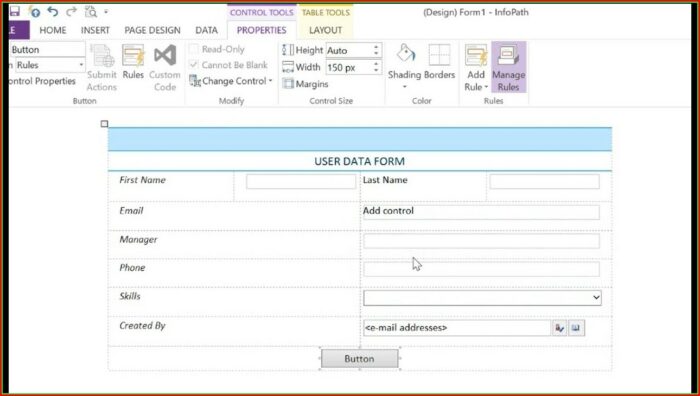Click the form's Button control
Image resolution: width=700 pixels, height=396 pixels.
pos(359,359)
